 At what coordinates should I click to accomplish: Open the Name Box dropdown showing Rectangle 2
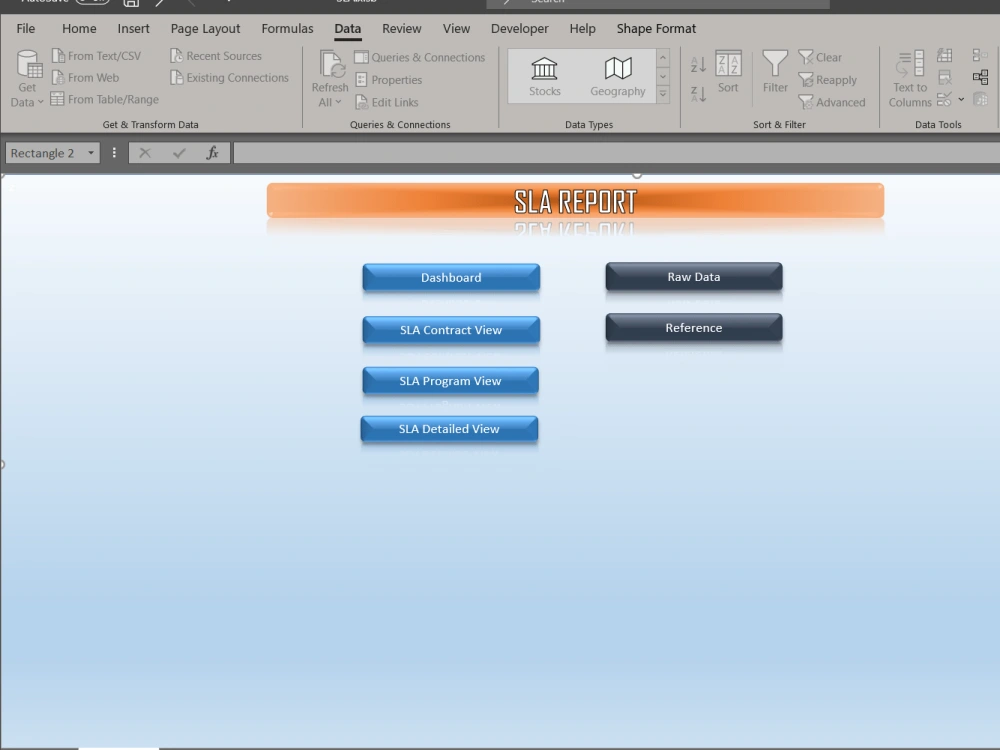(90, 152)
